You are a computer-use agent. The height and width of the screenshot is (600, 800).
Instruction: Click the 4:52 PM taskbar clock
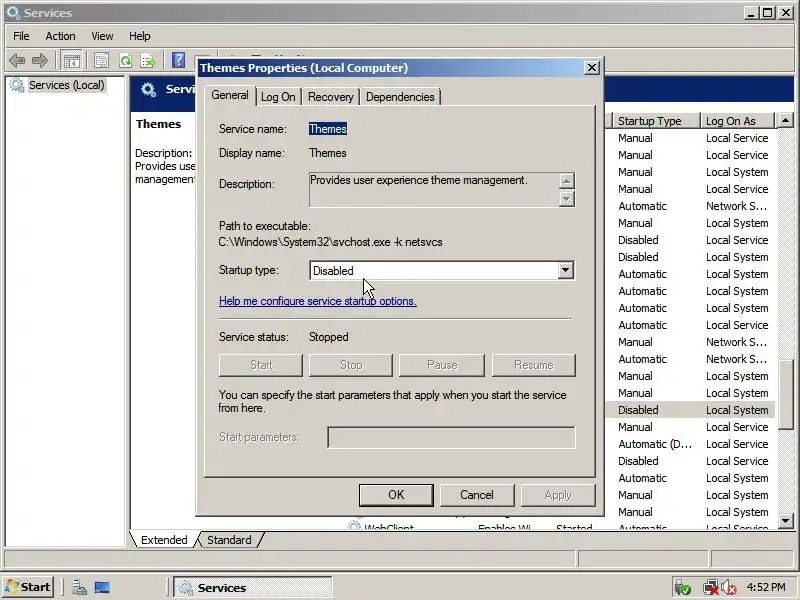tap(766, 587)
